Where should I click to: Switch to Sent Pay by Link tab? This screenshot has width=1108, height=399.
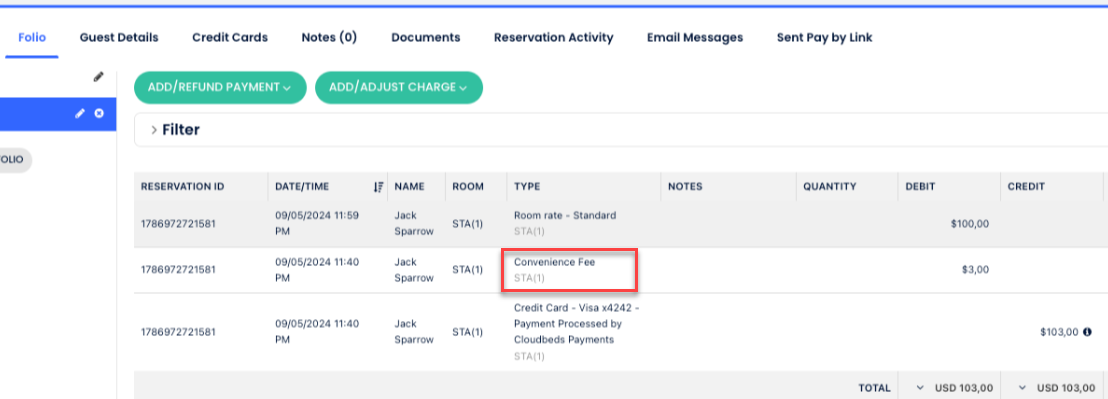coord(824,37)
